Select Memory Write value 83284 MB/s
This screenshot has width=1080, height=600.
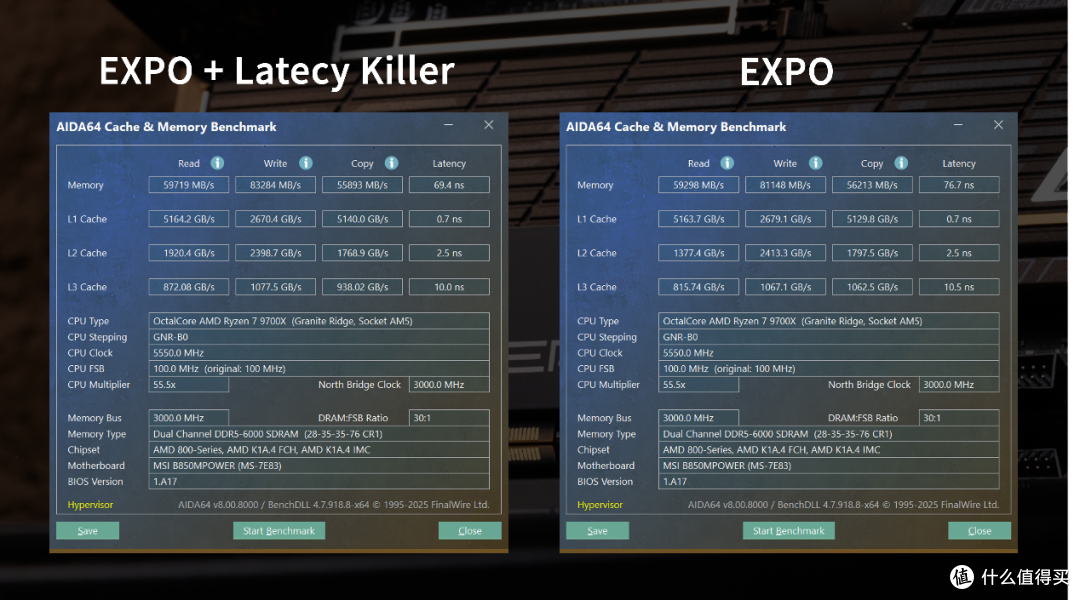point(276,185)
